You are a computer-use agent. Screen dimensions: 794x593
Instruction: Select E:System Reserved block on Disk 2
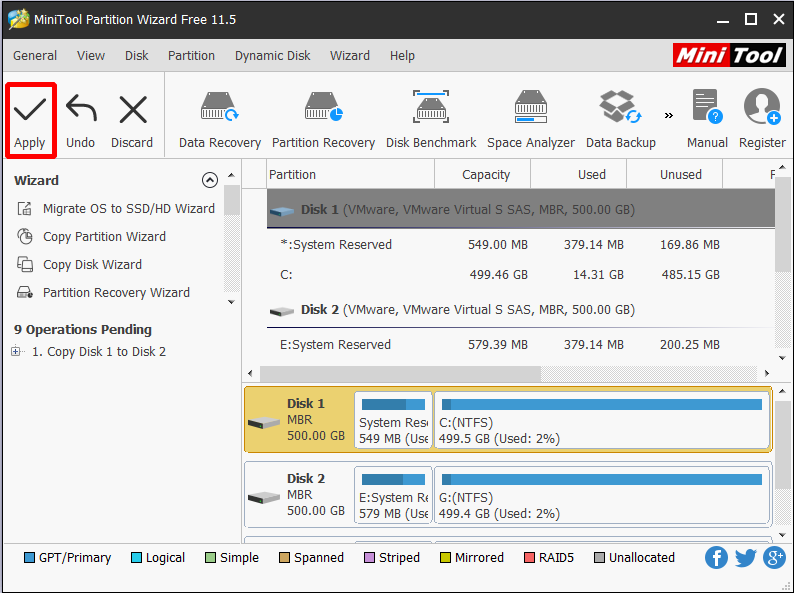(393, 495)
